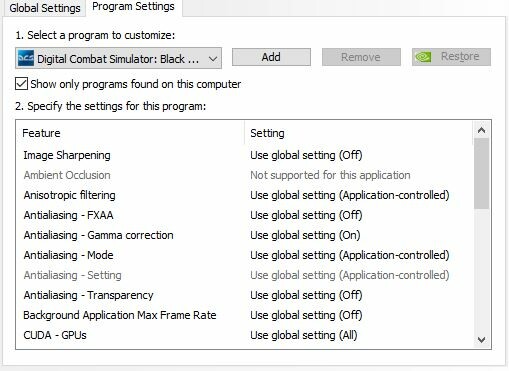Click the DCS program icon in dropdown
Image resolution: width=509 pixels, height=371 pixels.
(26, 59)
